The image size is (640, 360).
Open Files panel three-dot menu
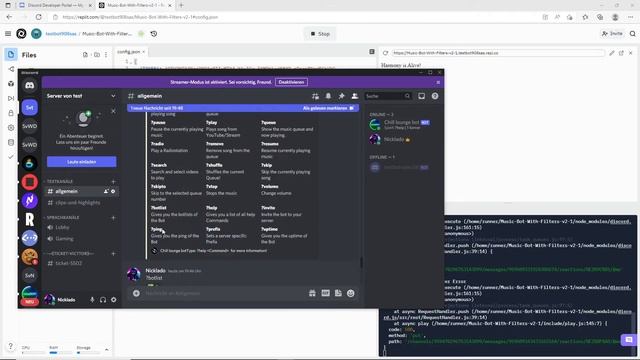pyautogui.click(x=106, y=55)
